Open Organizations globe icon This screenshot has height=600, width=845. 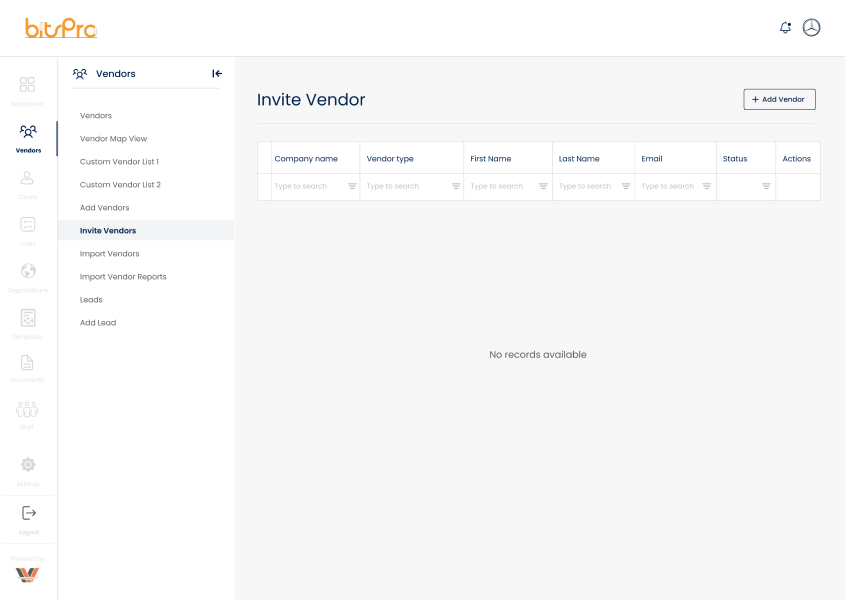pos(28,271)
